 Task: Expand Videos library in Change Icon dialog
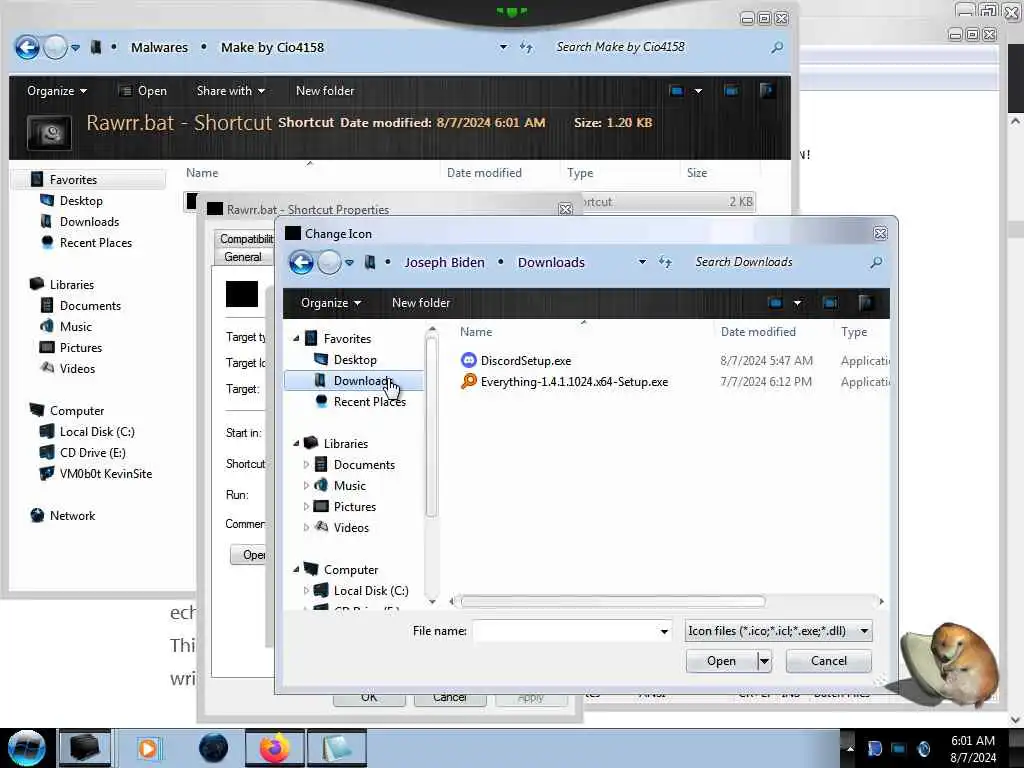pos(306,527)
